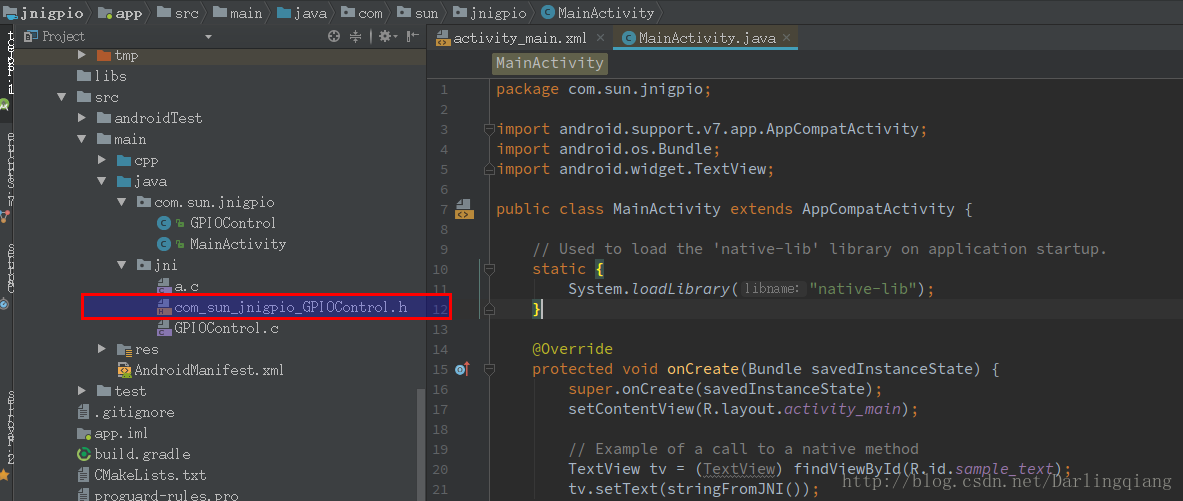Click the java breadcrumb in navigation bar

300,13
